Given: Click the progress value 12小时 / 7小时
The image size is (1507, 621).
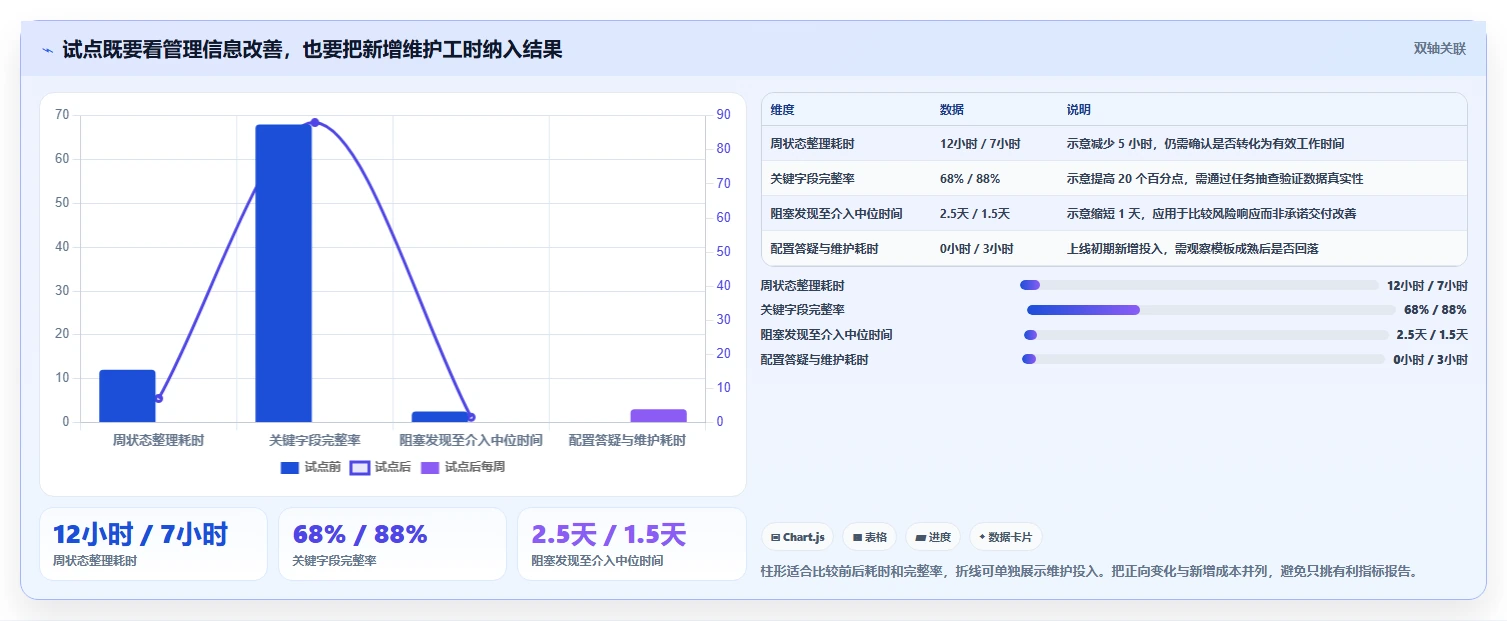Looking at the screenshot, I should [x=1427, y=285].
